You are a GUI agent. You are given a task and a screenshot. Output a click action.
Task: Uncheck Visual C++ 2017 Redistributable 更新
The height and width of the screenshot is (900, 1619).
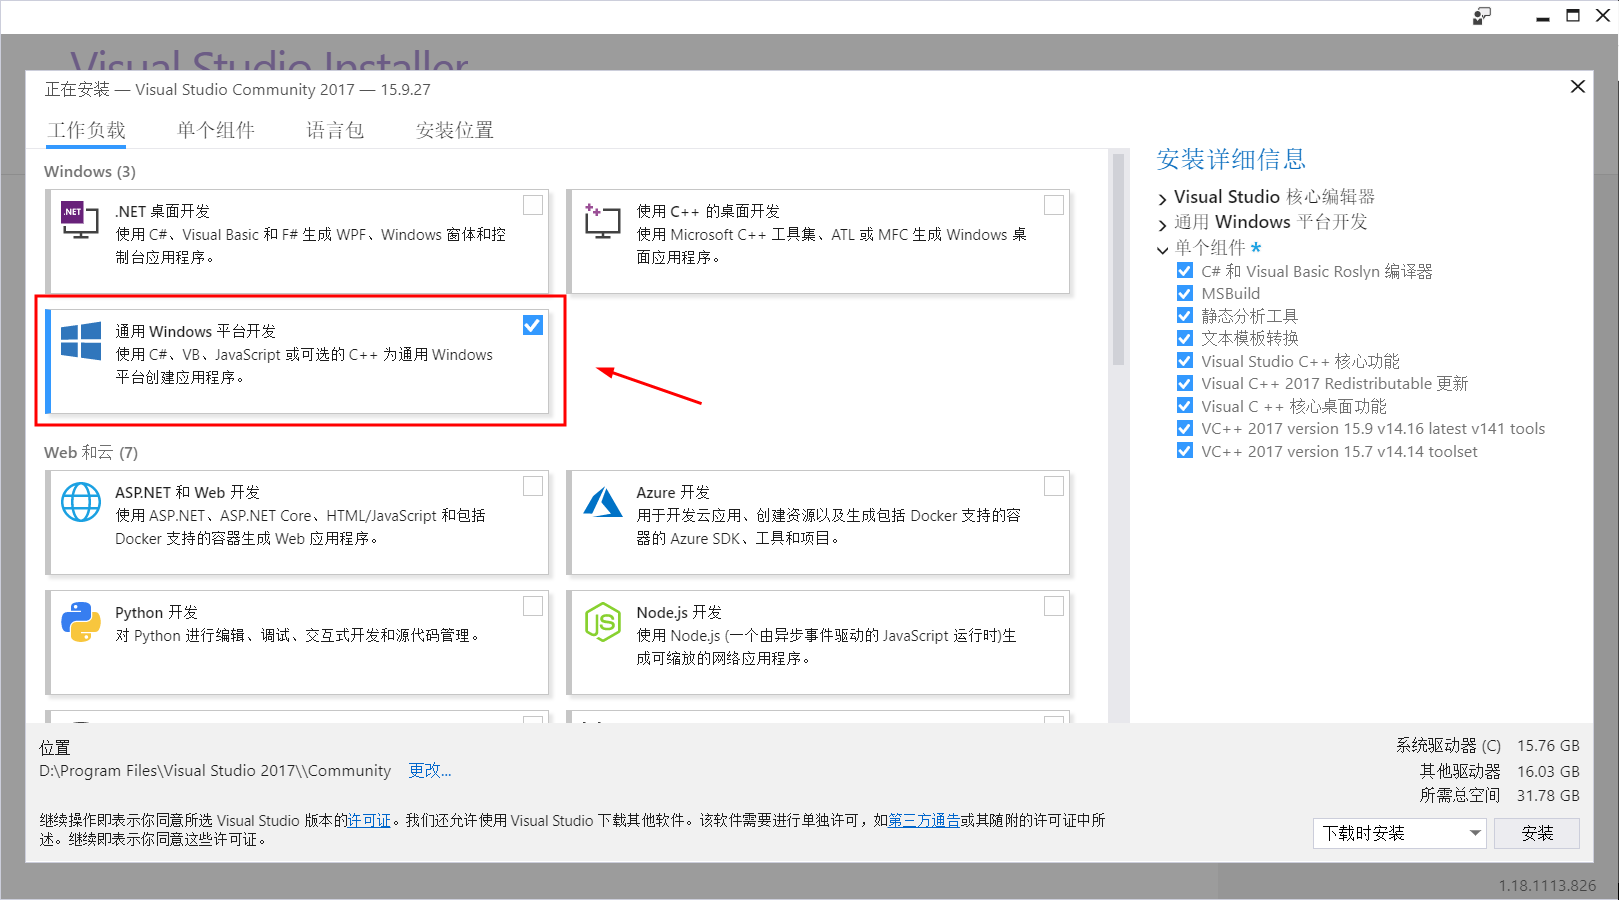(1185, 383)
